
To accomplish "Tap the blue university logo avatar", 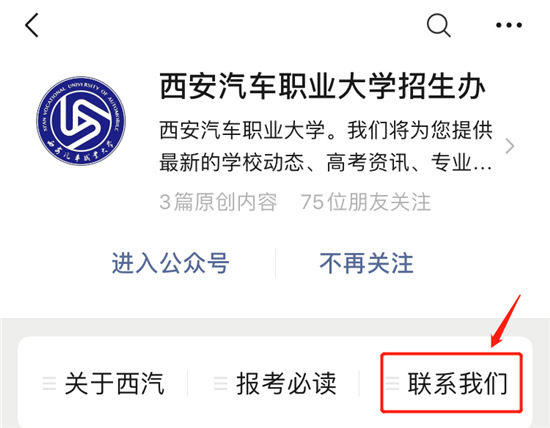I will (x=81, y=120).
